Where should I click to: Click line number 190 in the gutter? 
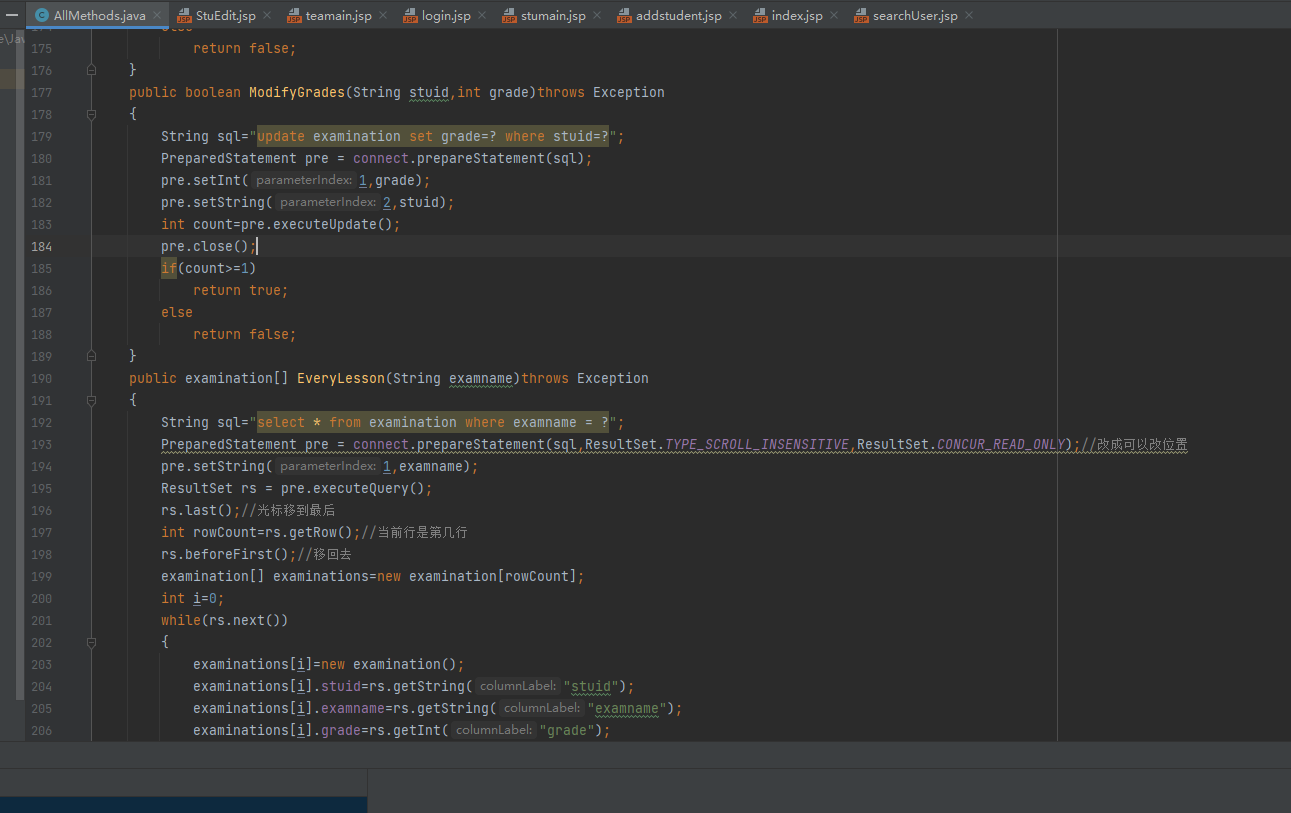click(42, 378)
